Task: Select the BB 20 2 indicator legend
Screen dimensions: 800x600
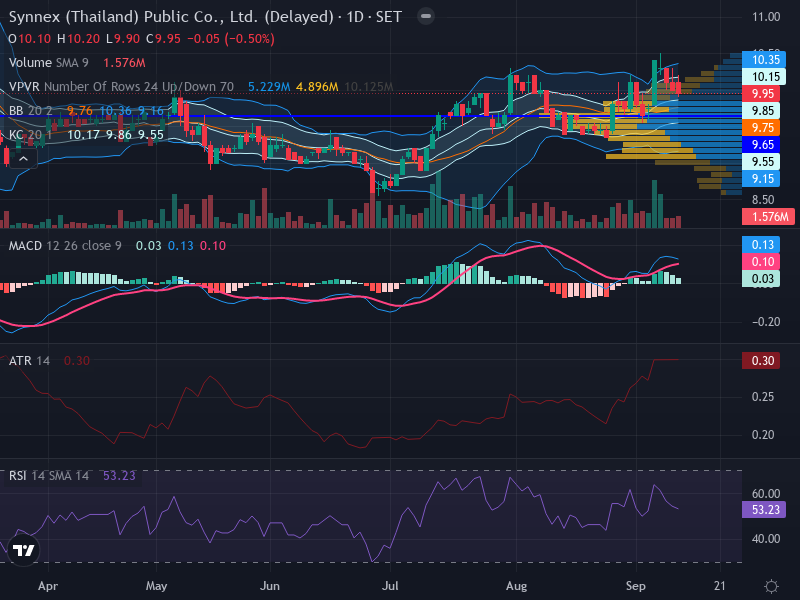Action: coord(30,111)
